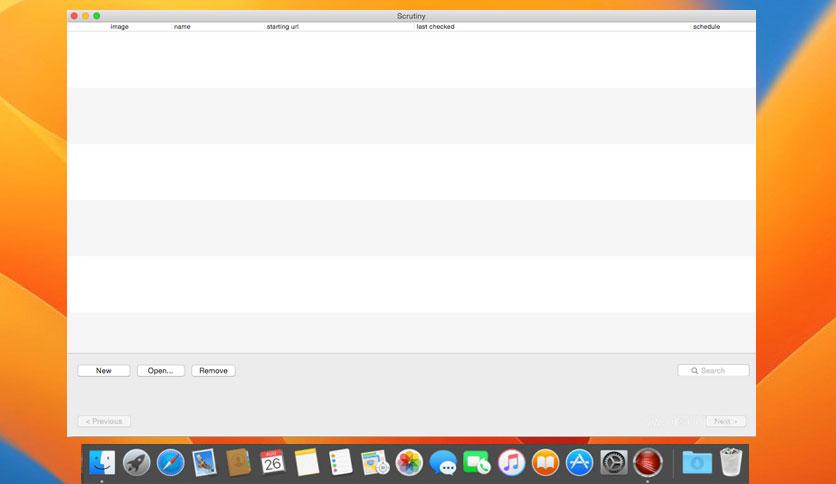
Task: Open FaceTime green icon in dock
Action: [477, 462]
